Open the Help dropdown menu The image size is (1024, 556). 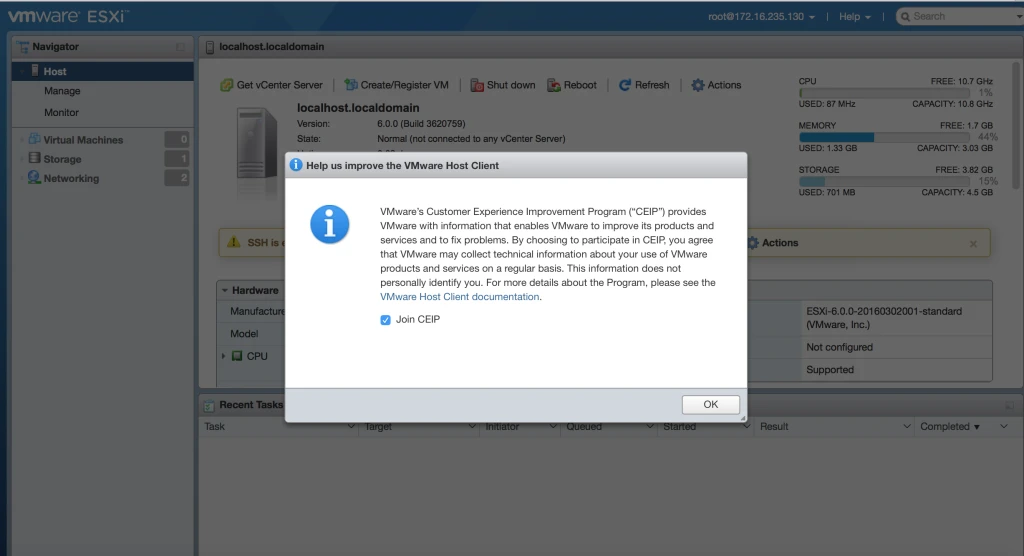[x=855, y=16]
